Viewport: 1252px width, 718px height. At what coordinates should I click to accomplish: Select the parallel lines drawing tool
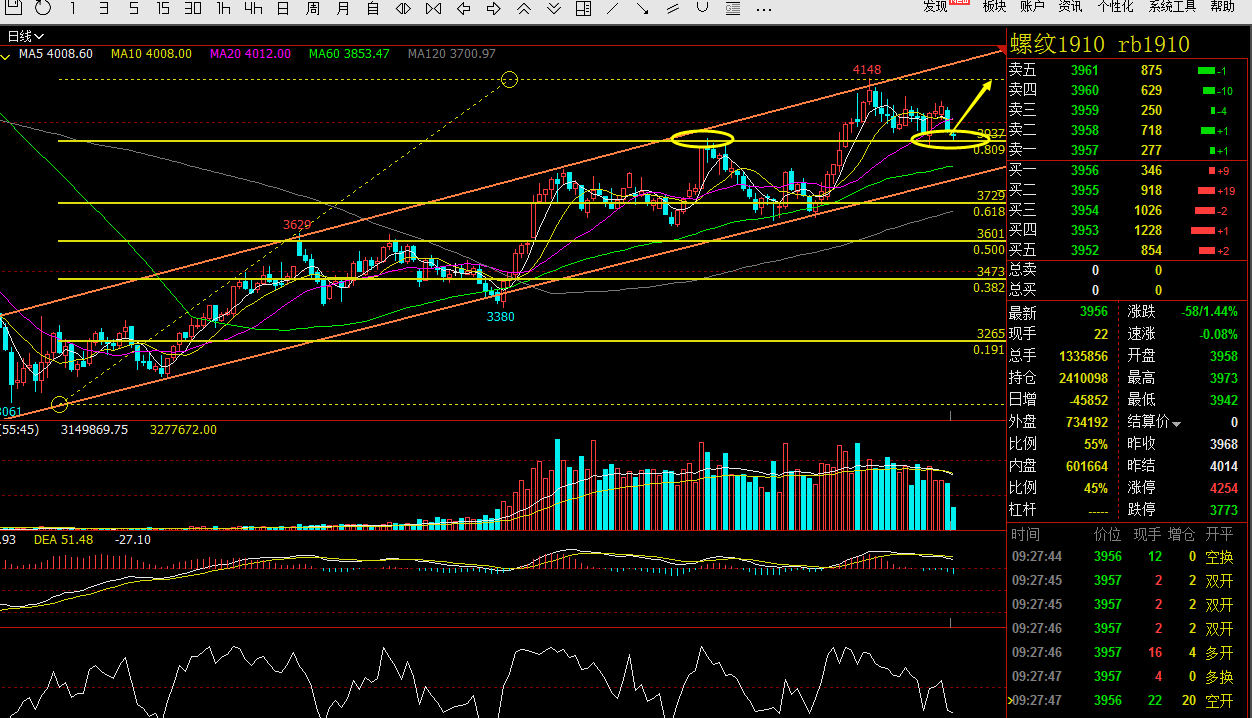(673, 8)
